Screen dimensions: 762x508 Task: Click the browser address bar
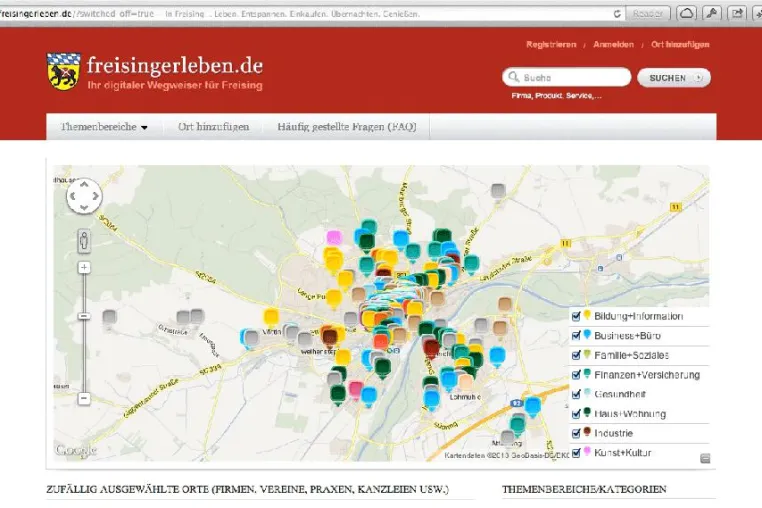306,14
